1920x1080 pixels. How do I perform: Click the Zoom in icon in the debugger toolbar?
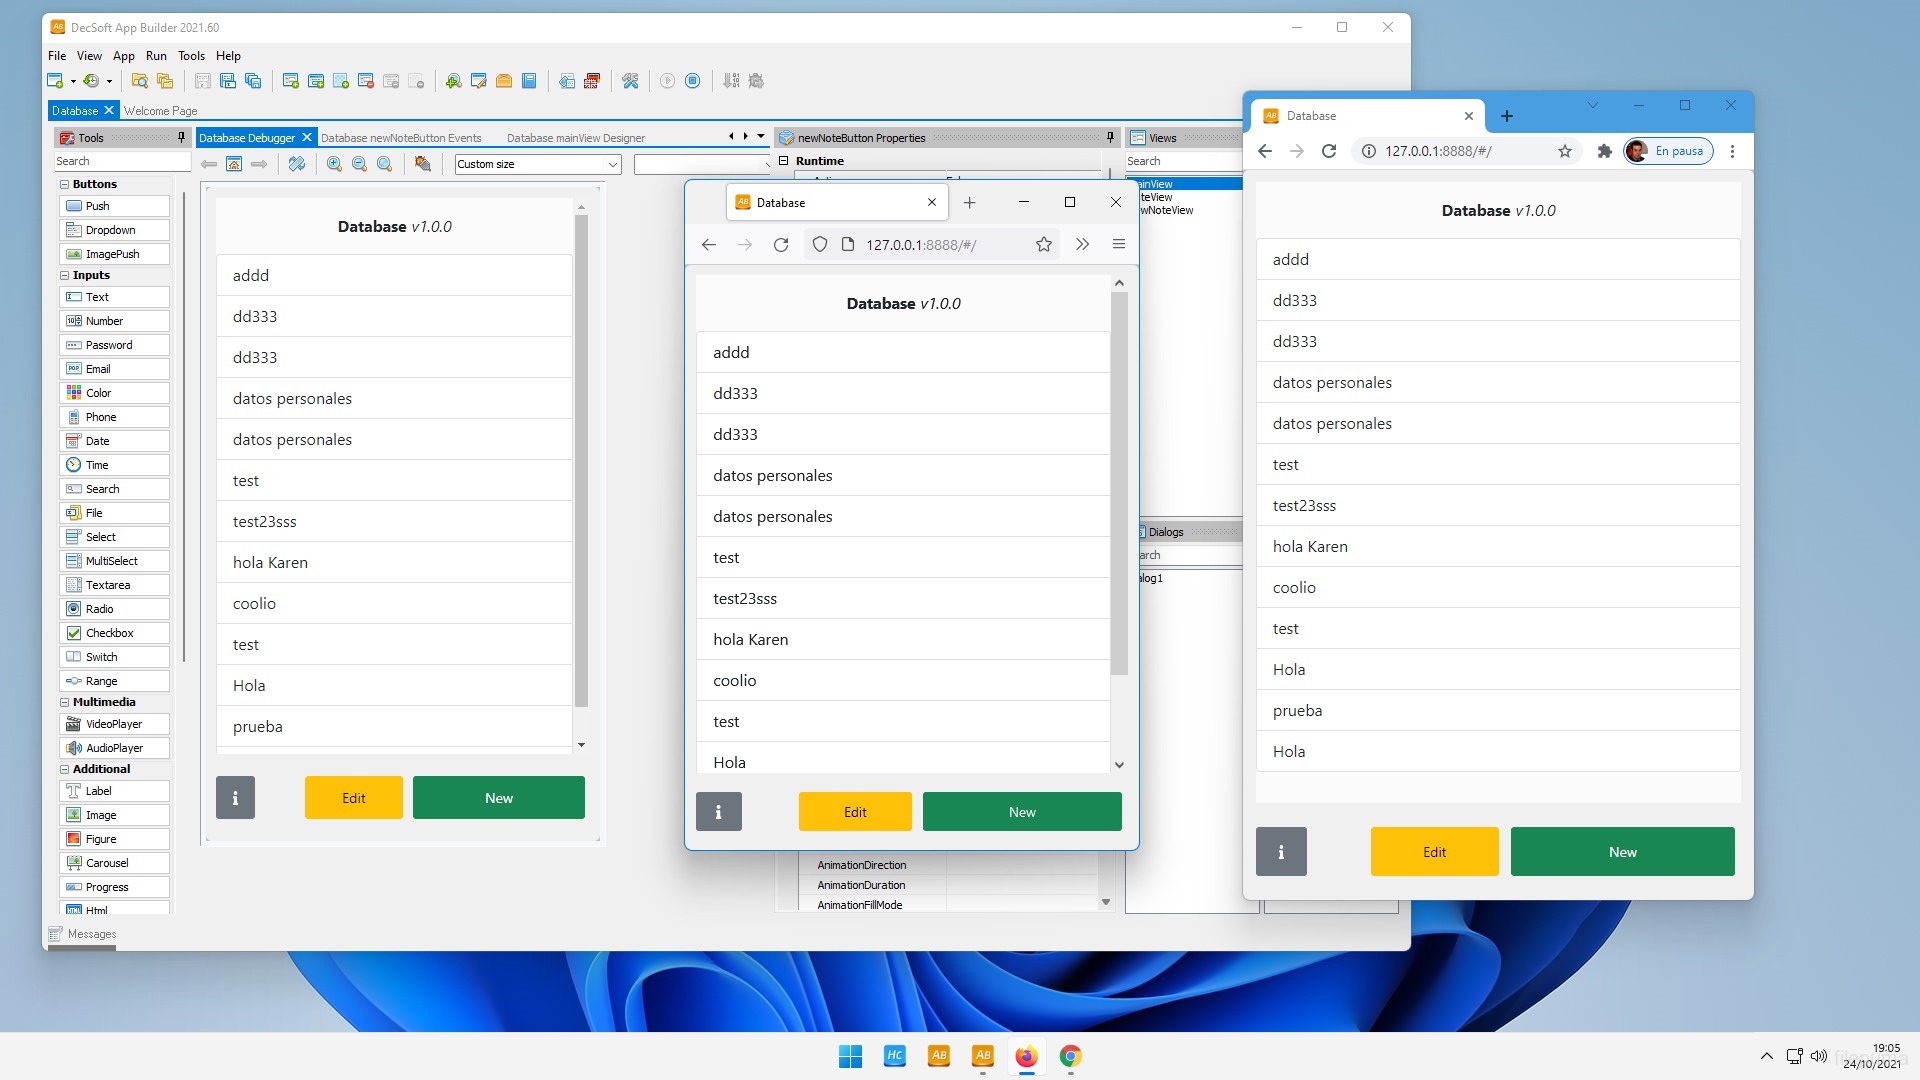pos(335,163)
